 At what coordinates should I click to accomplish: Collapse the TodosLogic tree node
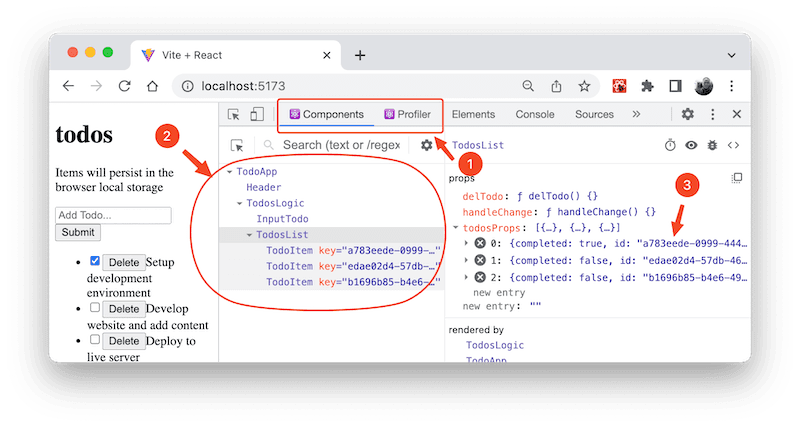(240, 204)
